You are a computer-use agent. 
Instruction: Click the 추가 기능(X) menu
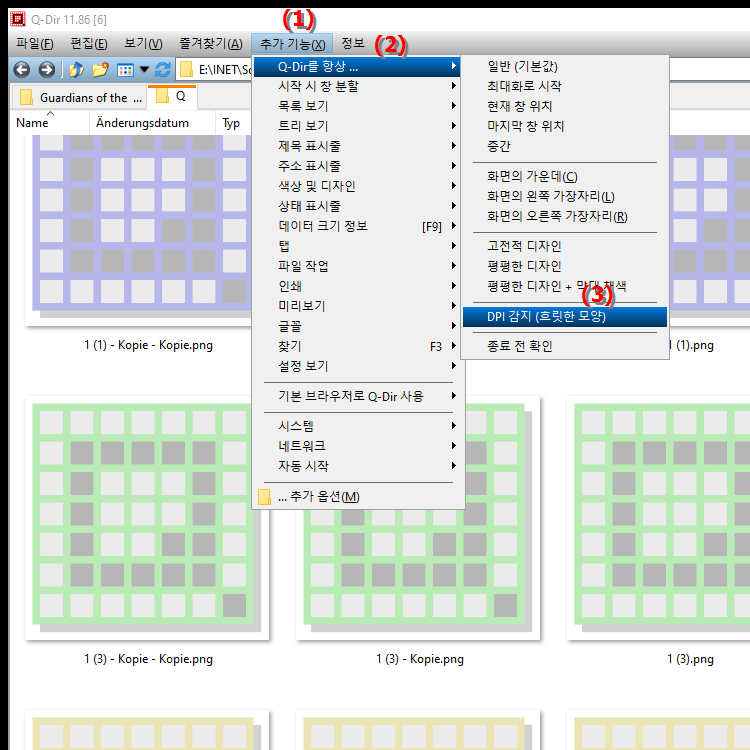click(x=292, y=44)
